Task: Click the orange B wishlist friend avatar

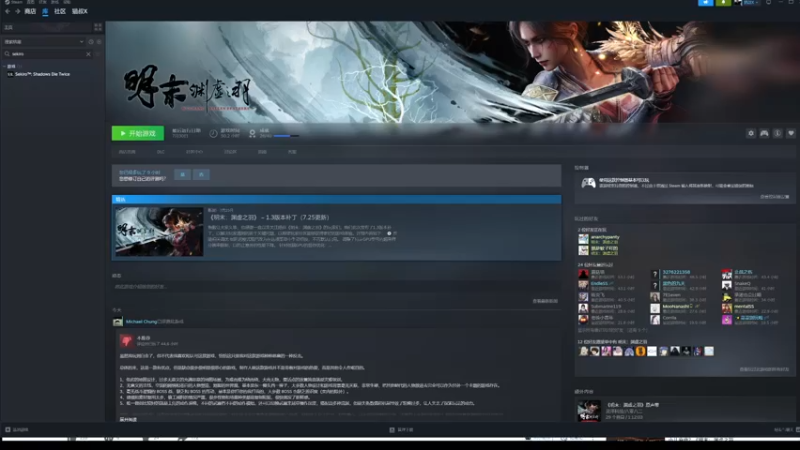Action: (640, 351)
